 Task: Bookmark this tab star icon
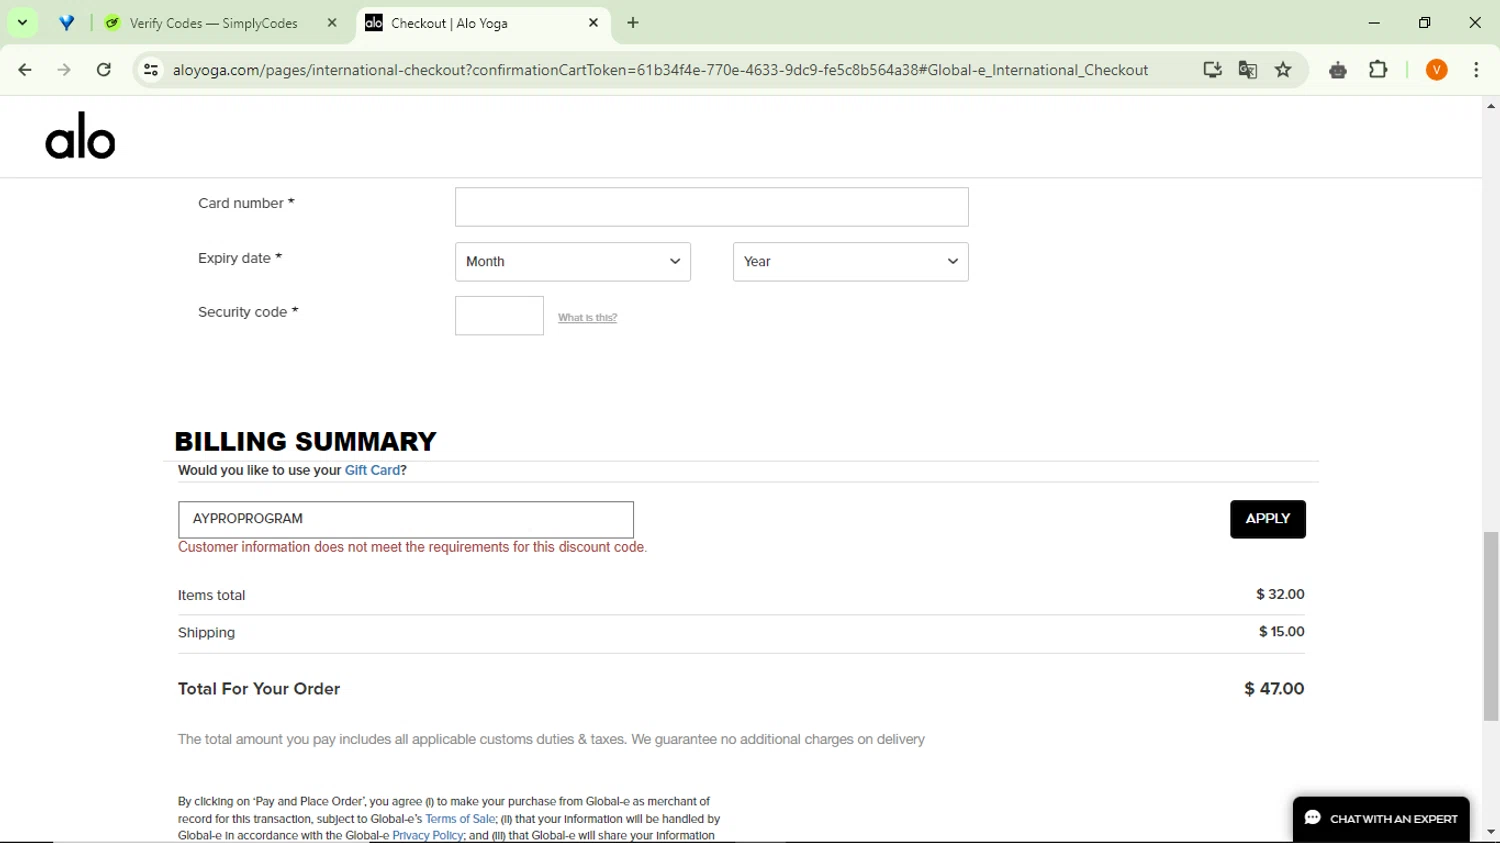click(1284, 70)
